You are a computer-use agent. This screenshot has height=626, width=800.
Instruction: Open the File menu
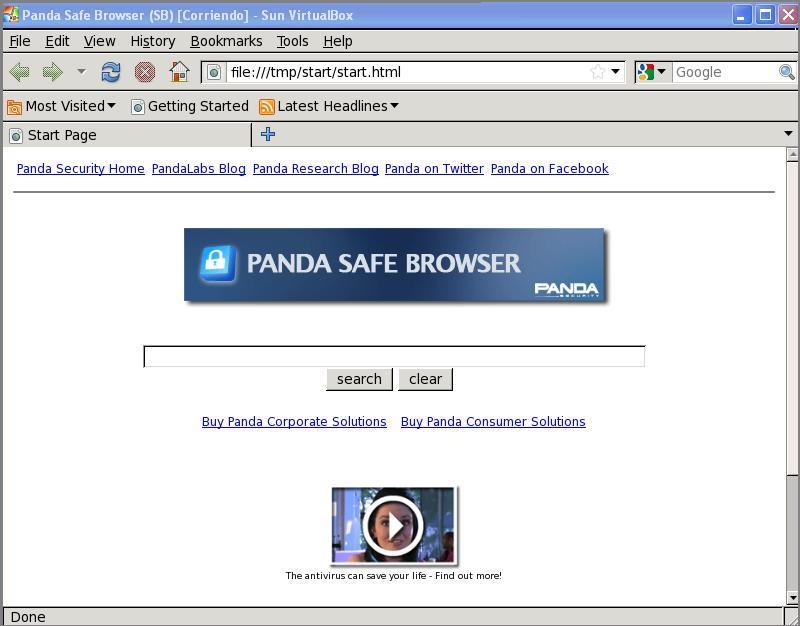point(20,41)
